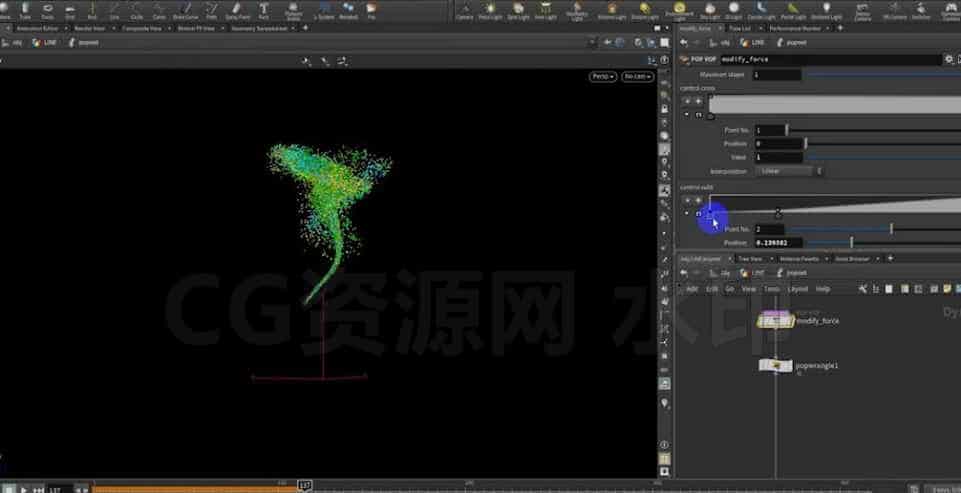Select the Metaball shelf tool
Screen dimensions: 961x493
tap(348, 10)
